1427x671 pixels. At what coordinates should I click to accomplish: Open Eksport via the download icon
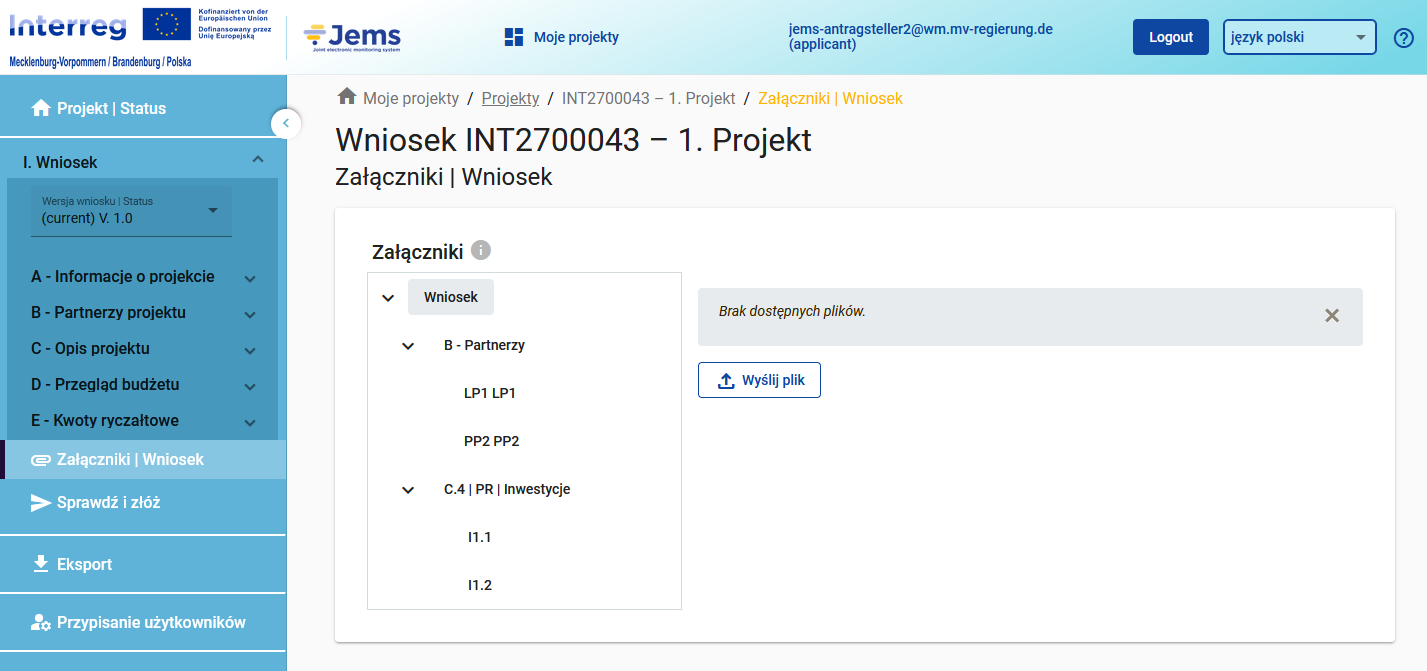point(41,564)
